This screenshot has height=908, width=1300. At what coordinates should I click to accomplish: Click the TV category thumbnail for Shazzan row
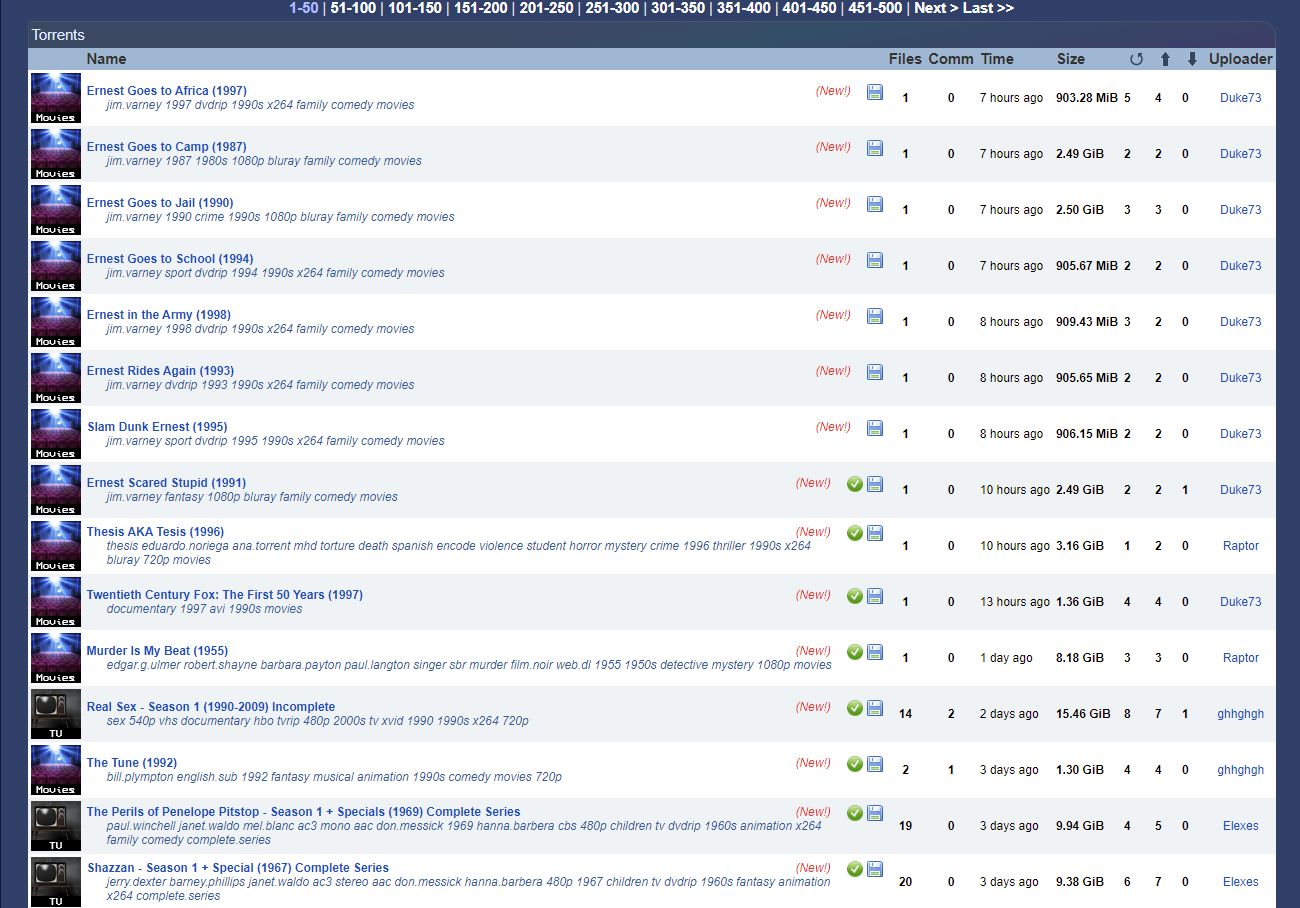coord(56,882)
